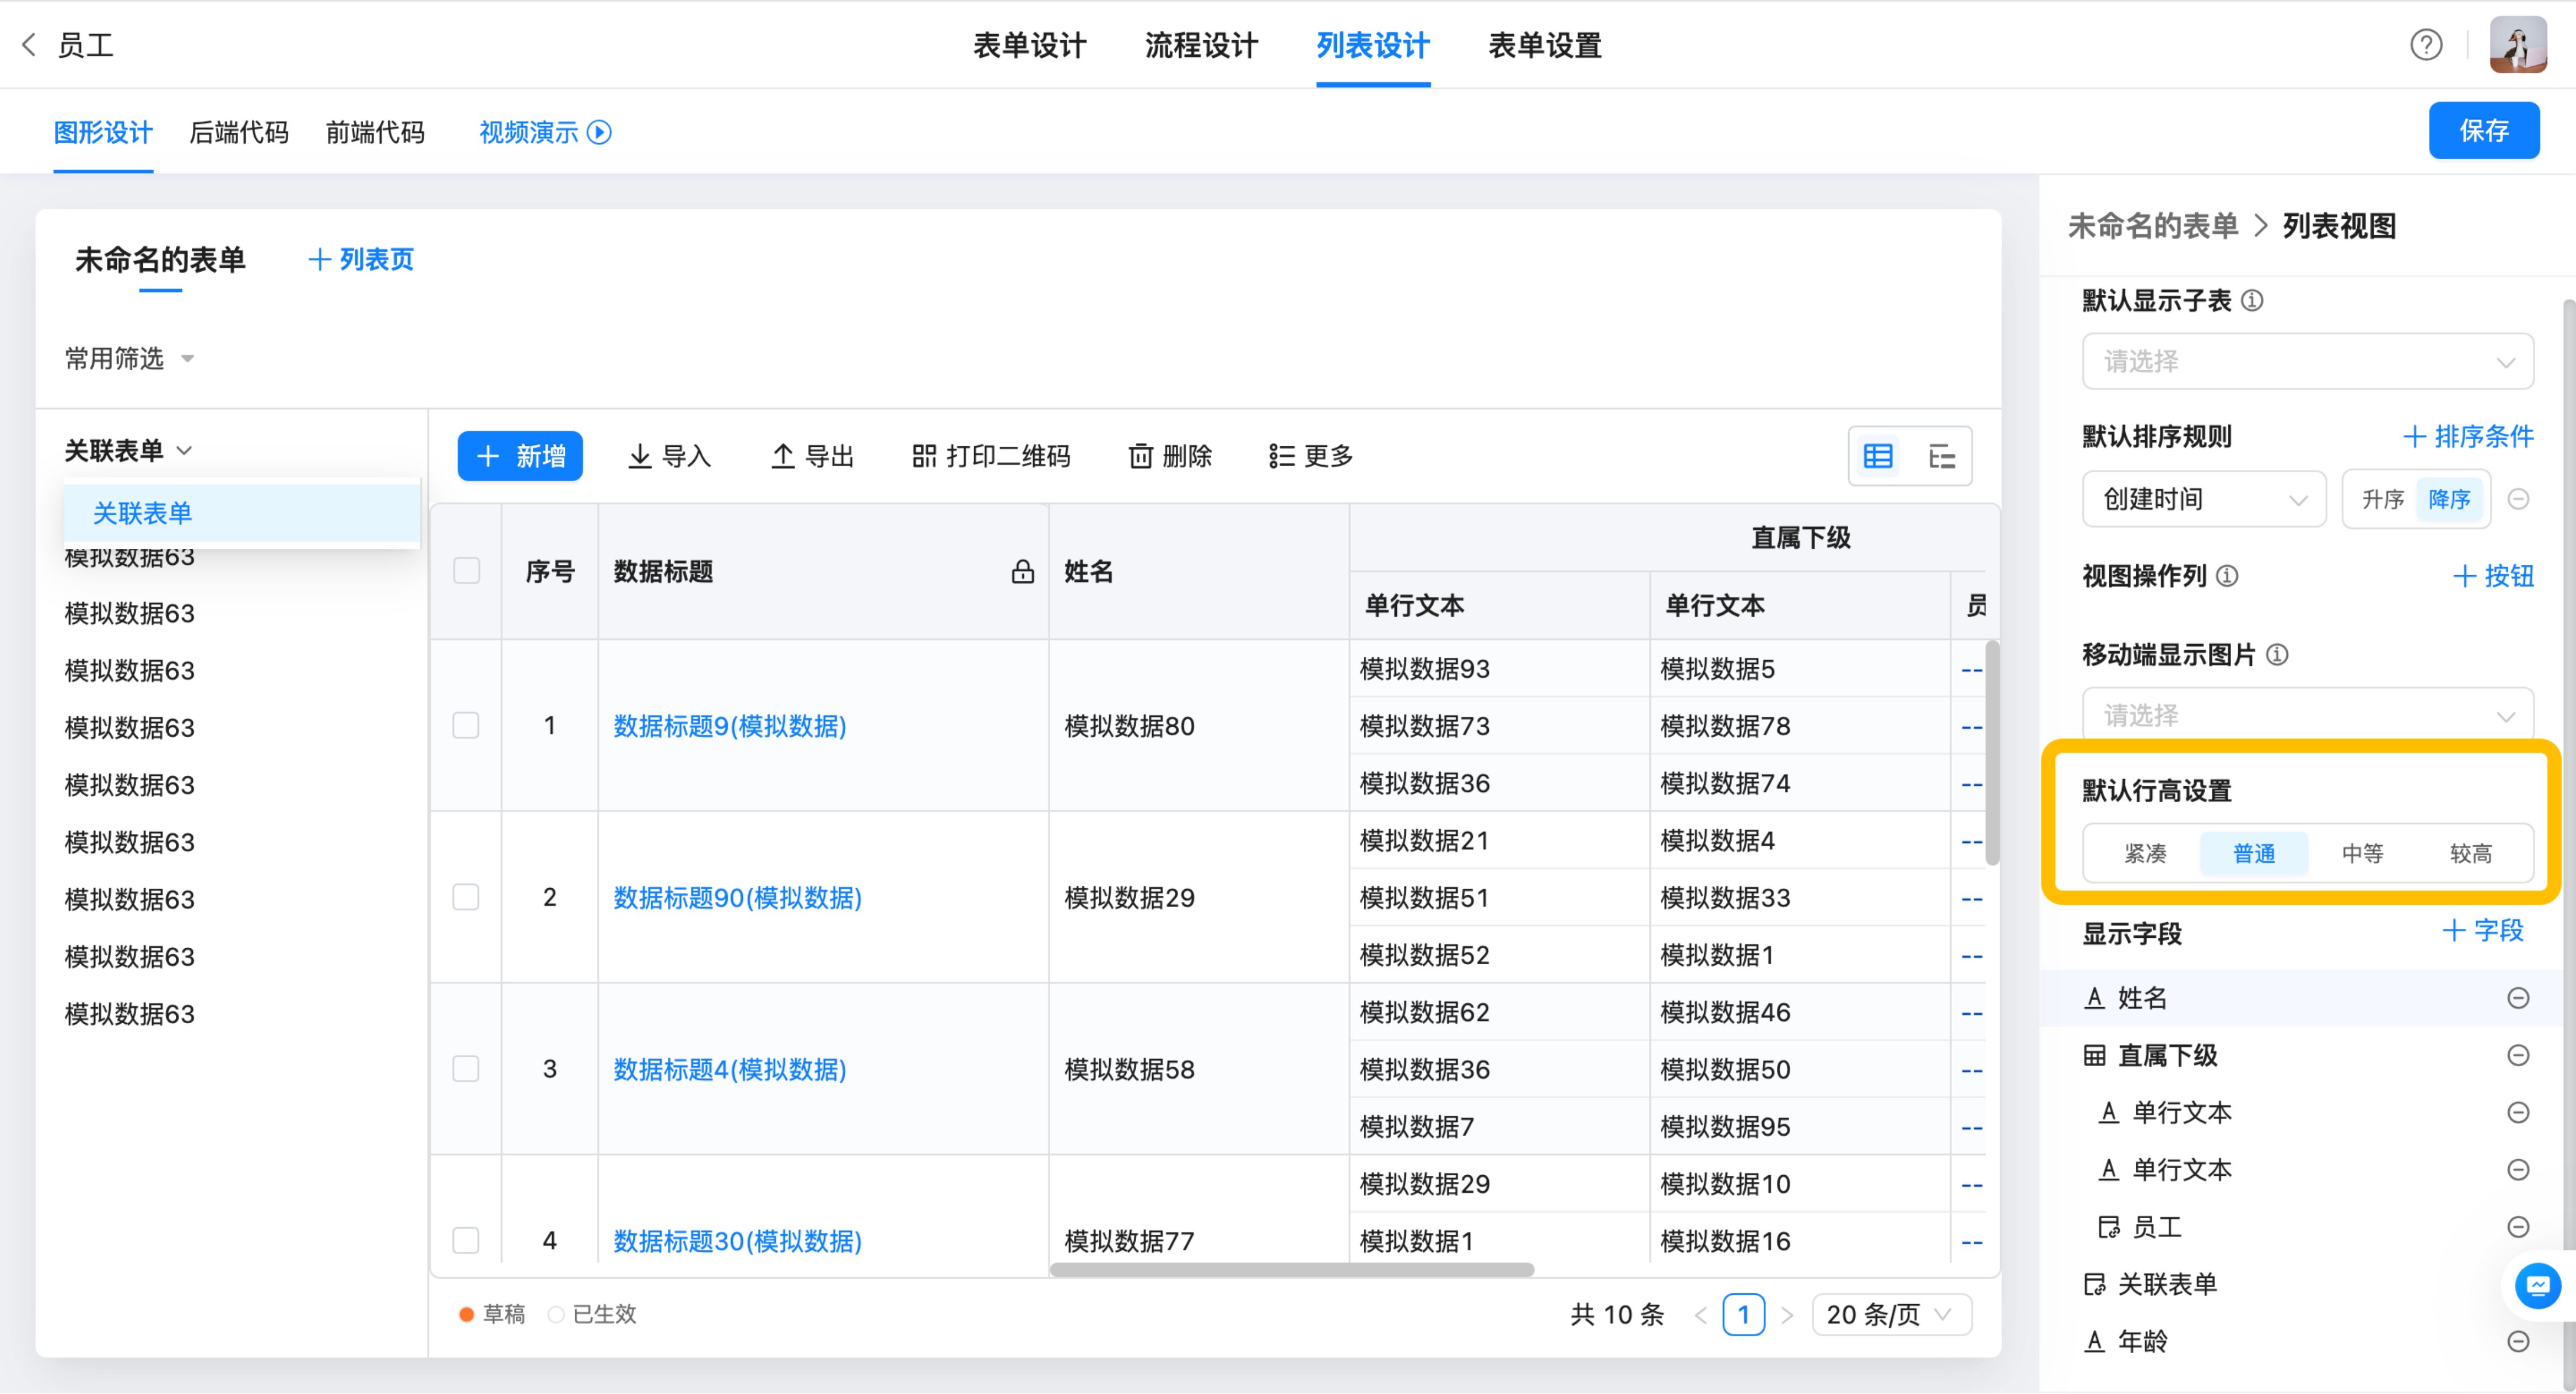Image resolution: width=2576 pixels, height=1394 pixels.
Task: Open the 创建时间 sort field dropdown
Action: tap(2203, 499)
